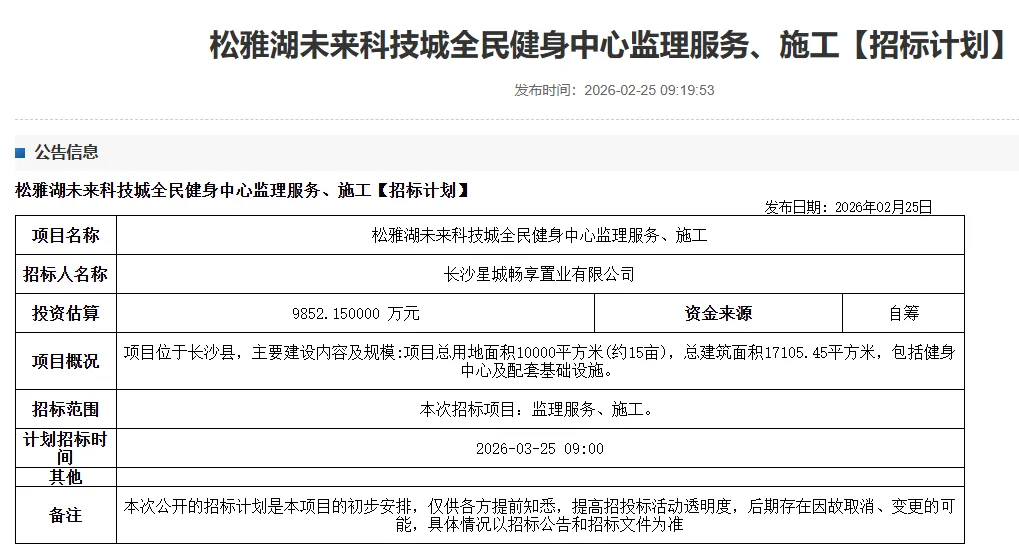Screen dimensions: 1019x554
Task: Click the 项目名称 label cell
Action: coord(66,235)
